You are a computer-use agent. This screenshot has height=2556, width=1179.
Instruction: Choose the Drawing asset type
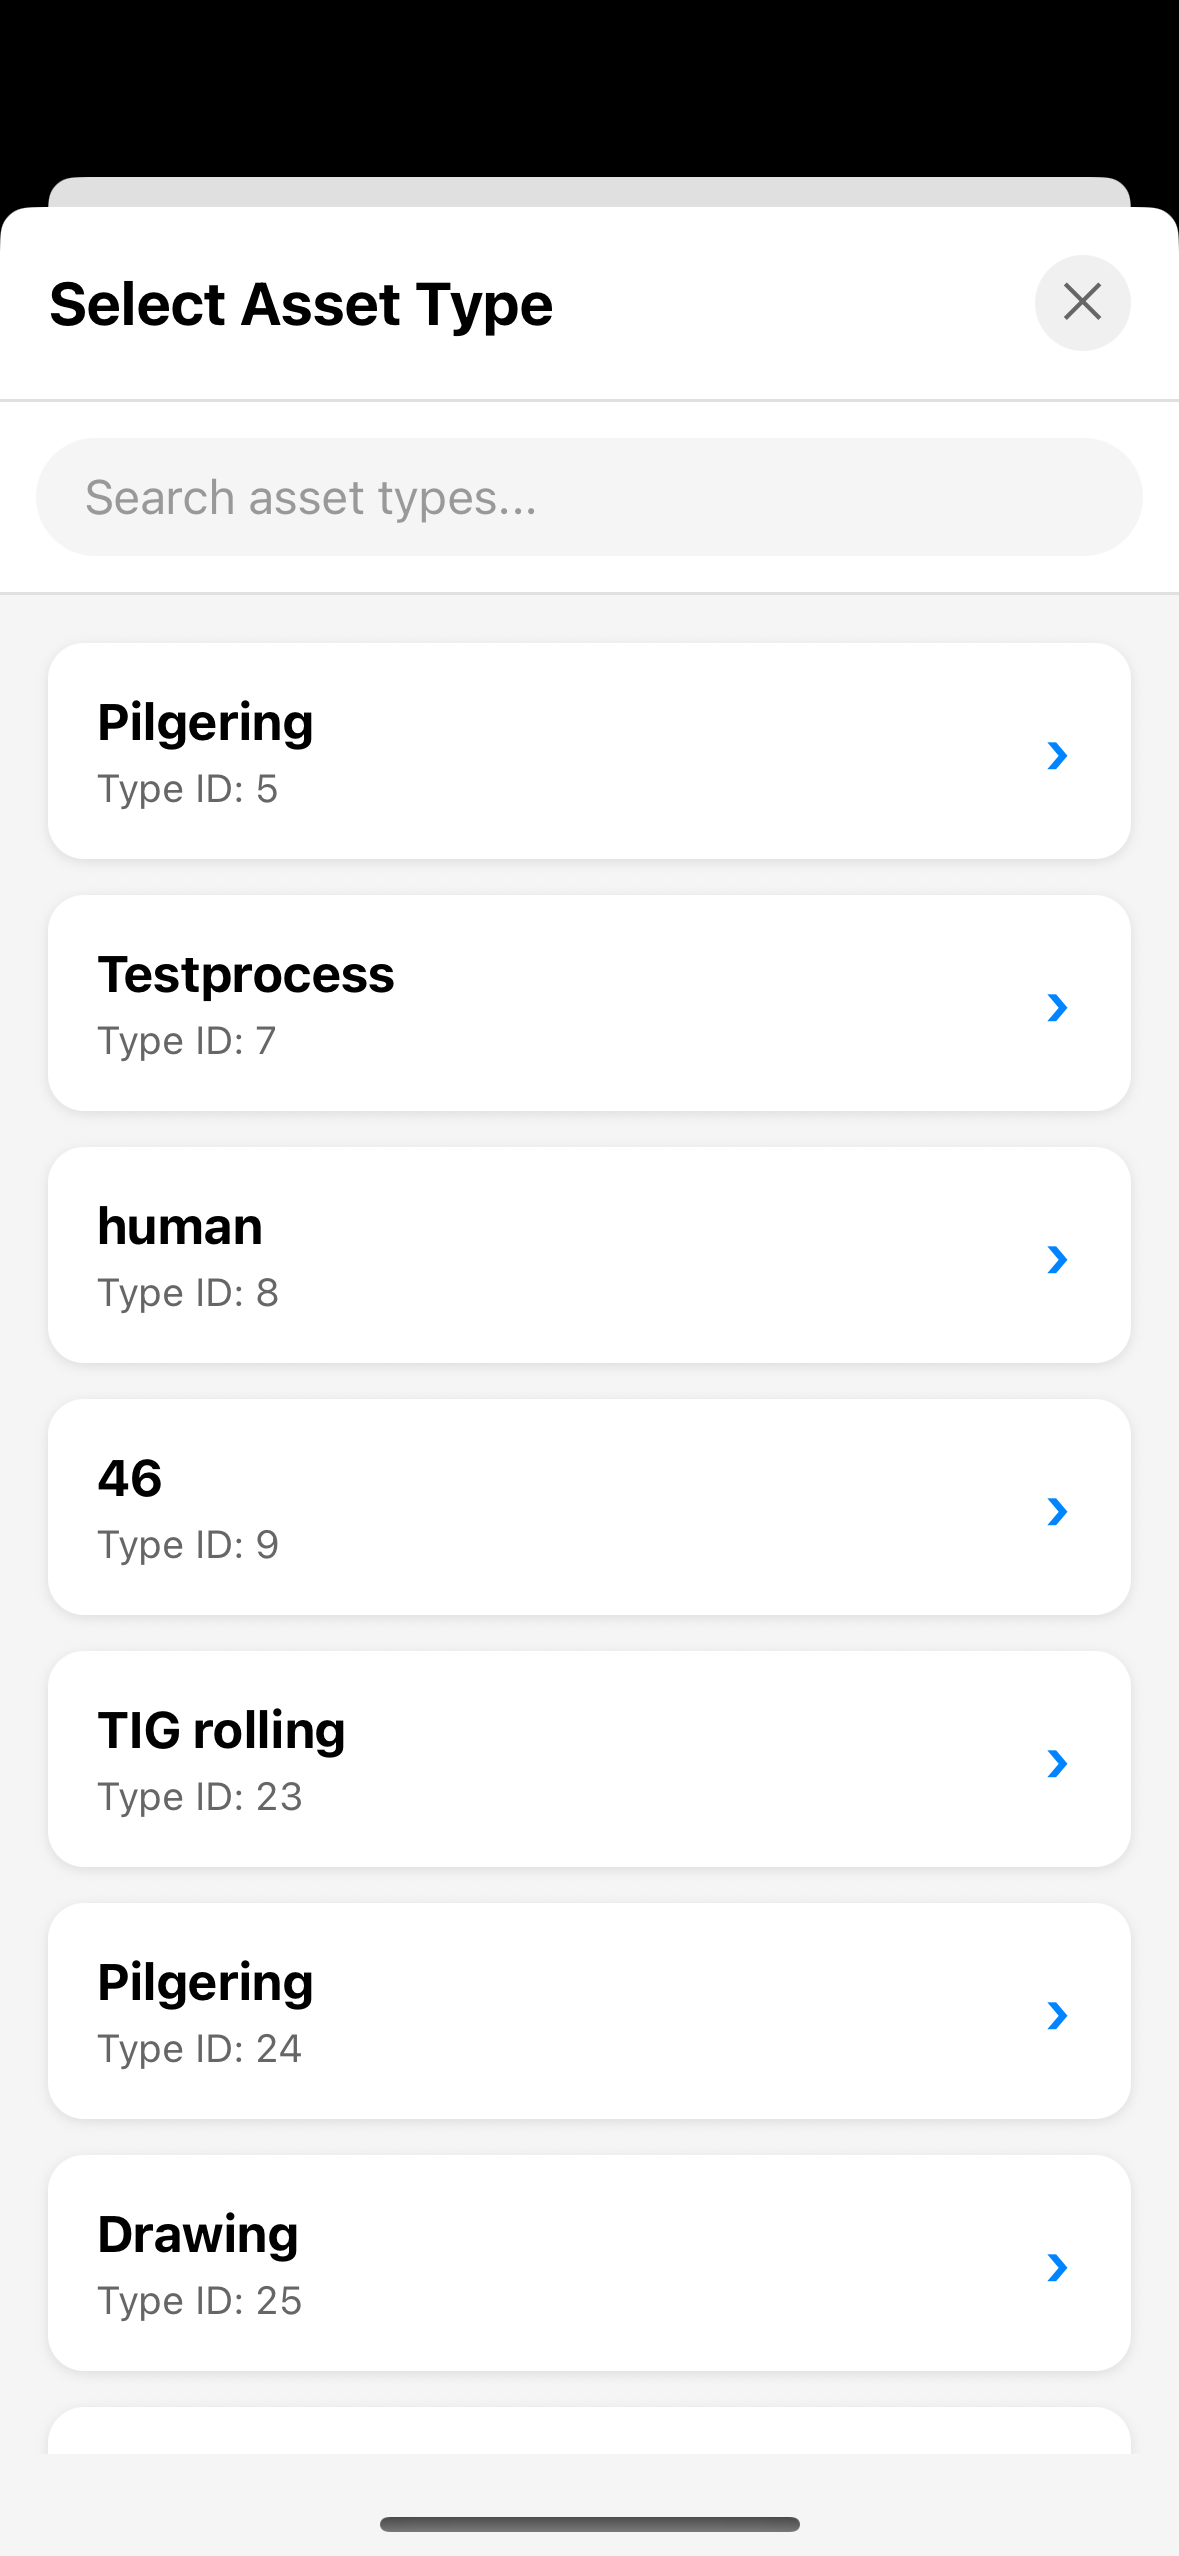click(500, 2263)
